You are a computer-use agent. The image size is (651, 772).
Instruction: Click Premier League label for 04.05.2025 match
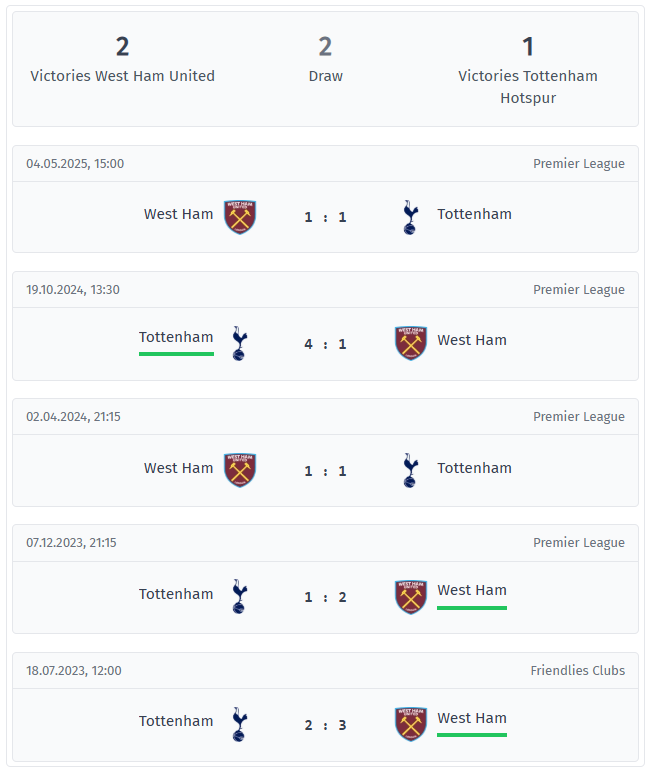(x=579, y=163)
